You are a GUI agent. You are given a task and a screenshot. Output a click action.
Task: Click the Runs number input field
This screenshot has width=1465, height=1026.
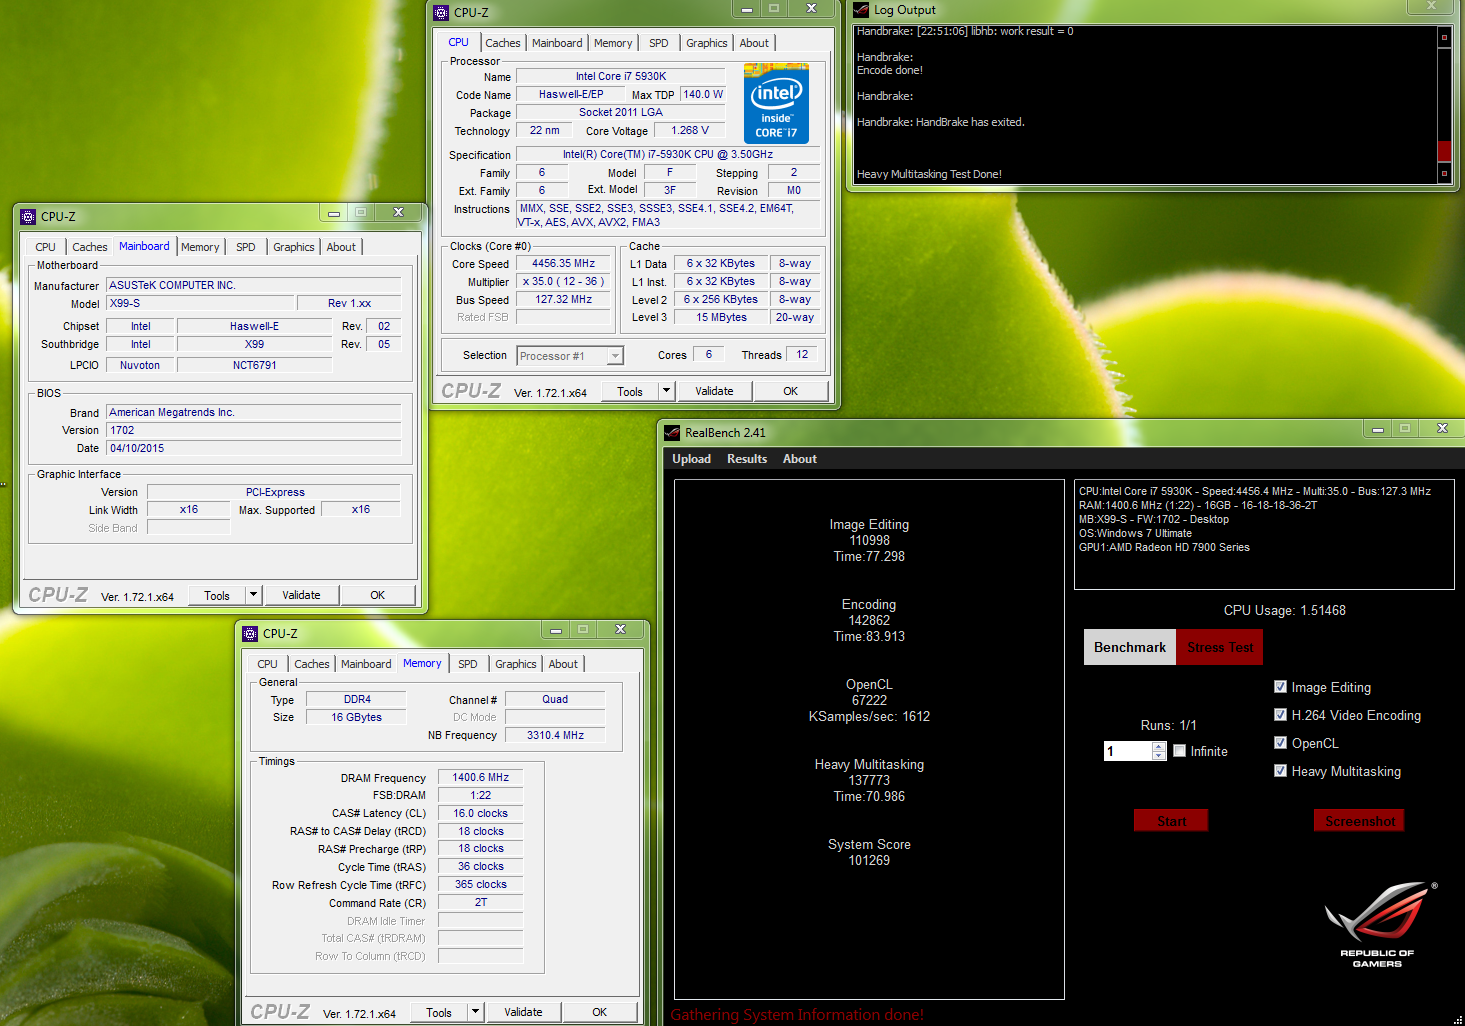(1128, 751)
